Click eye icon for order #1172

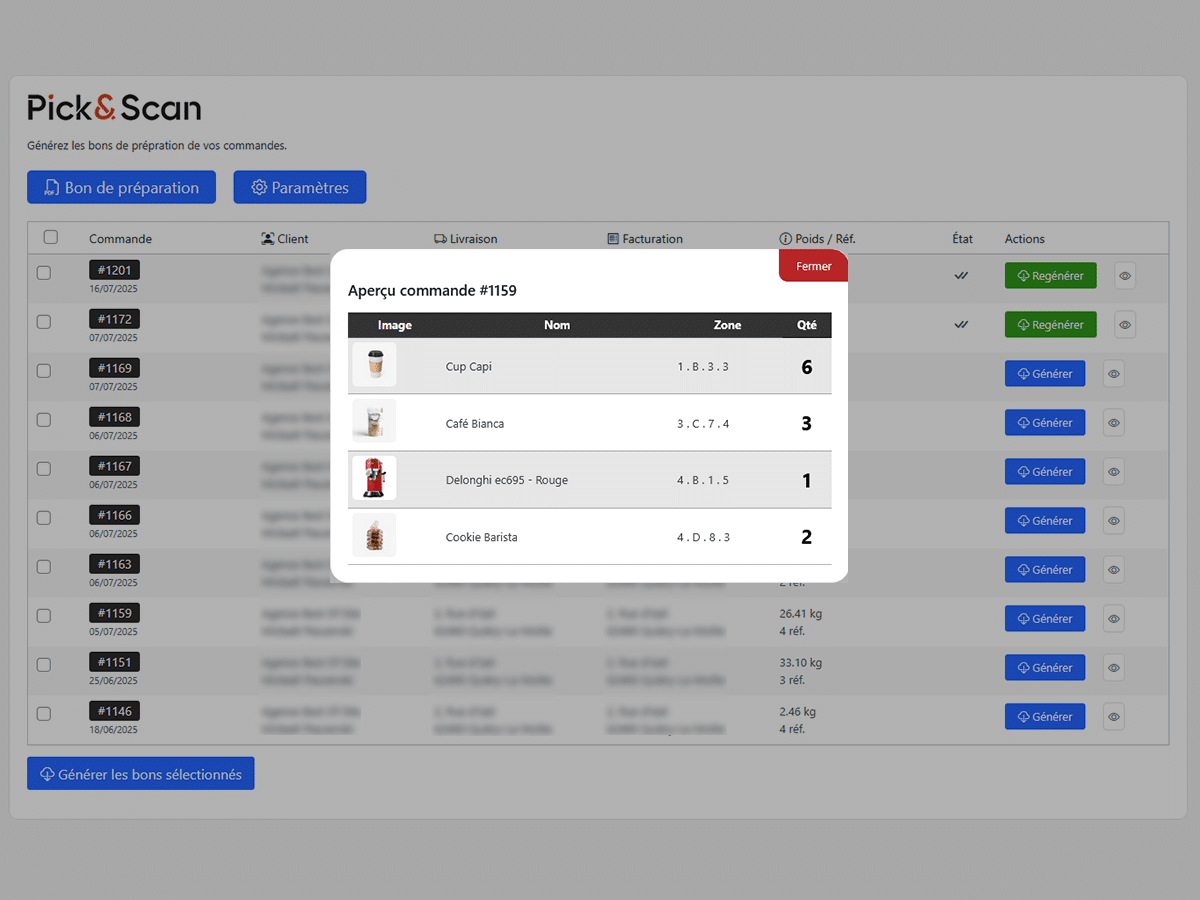[x=1125, y=325]
